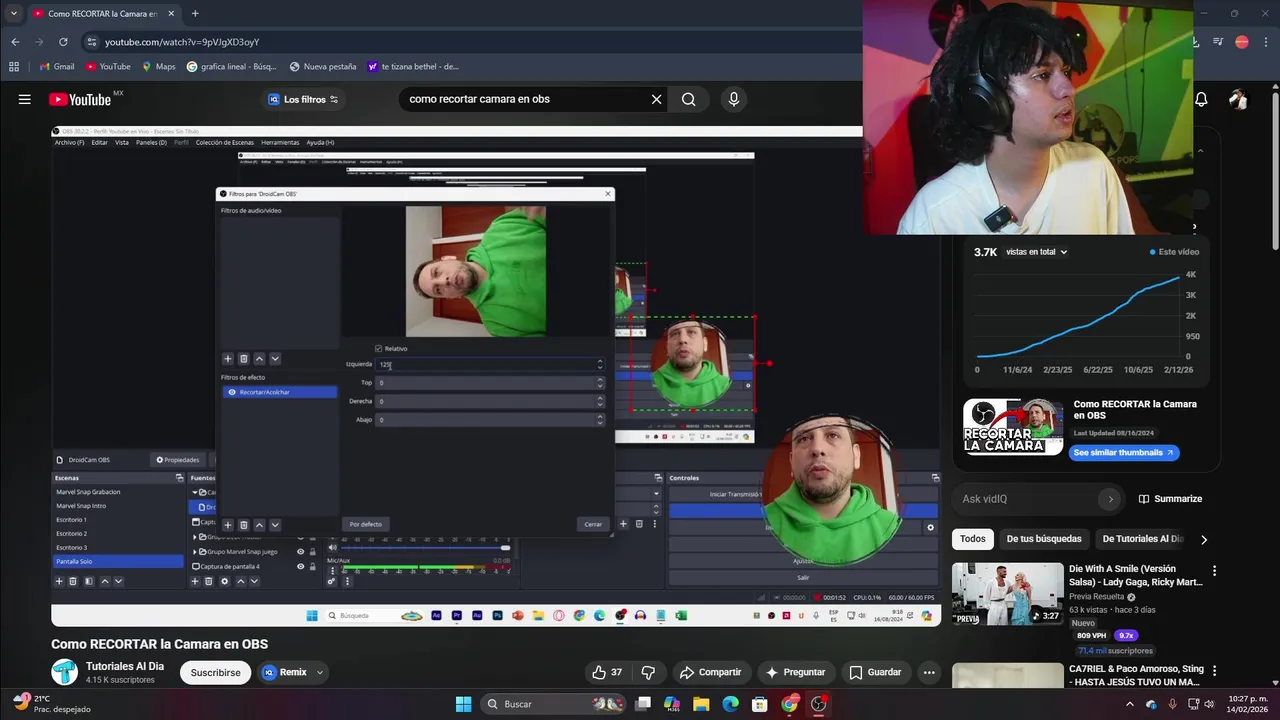
Task: Open more actions ellipsis under video
Action: (929, 672)
